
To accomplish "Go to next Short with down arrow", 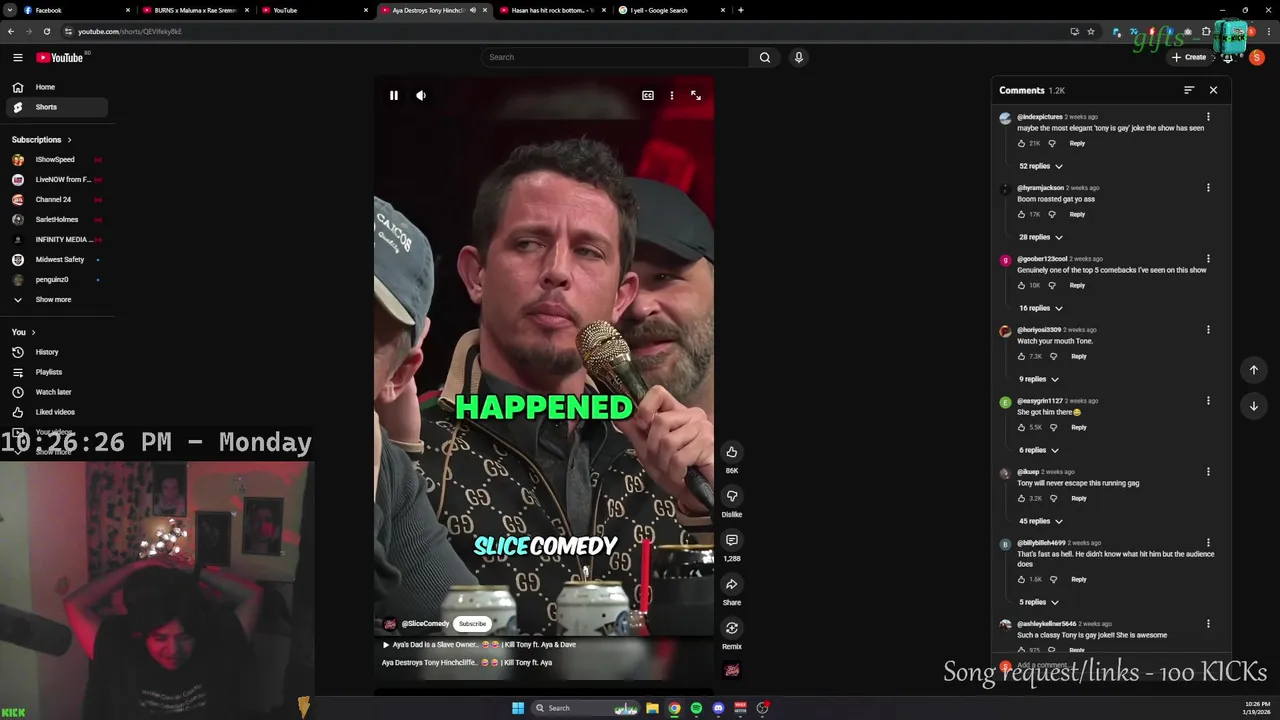I will click(1253, 406).
